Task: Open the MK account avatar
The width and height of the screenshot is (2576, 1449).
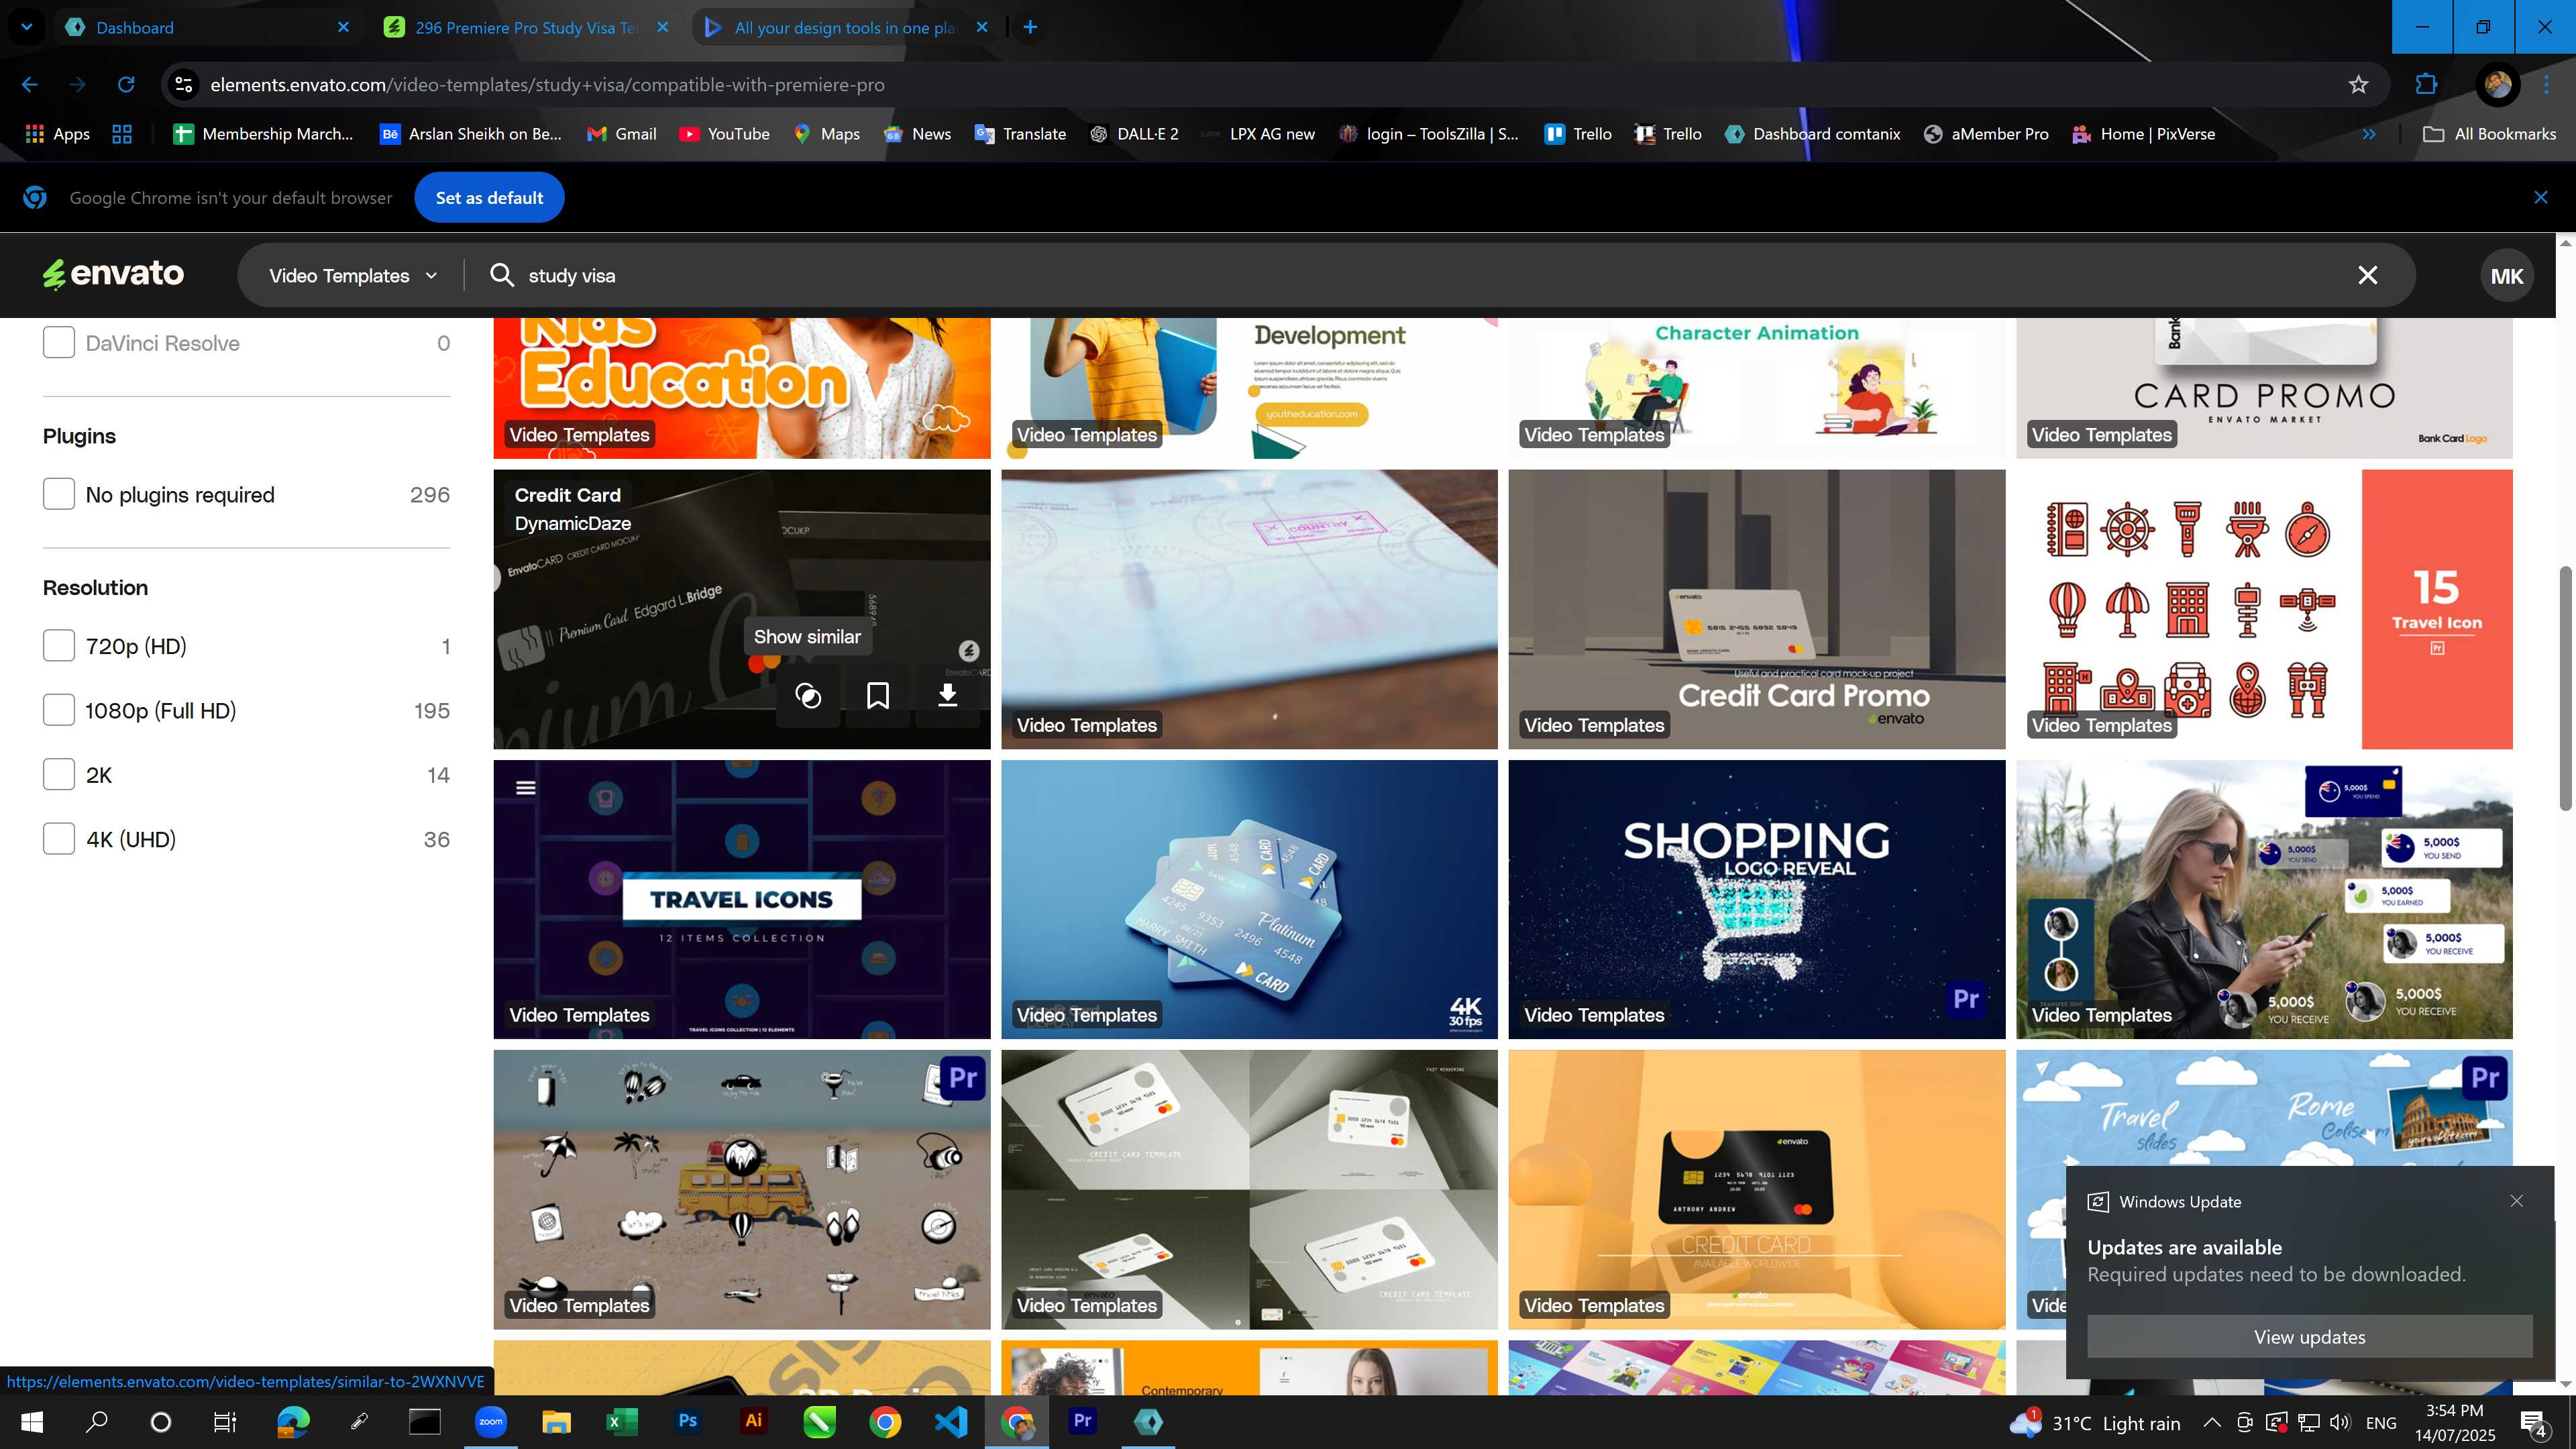Action: tap(2506, 276)
